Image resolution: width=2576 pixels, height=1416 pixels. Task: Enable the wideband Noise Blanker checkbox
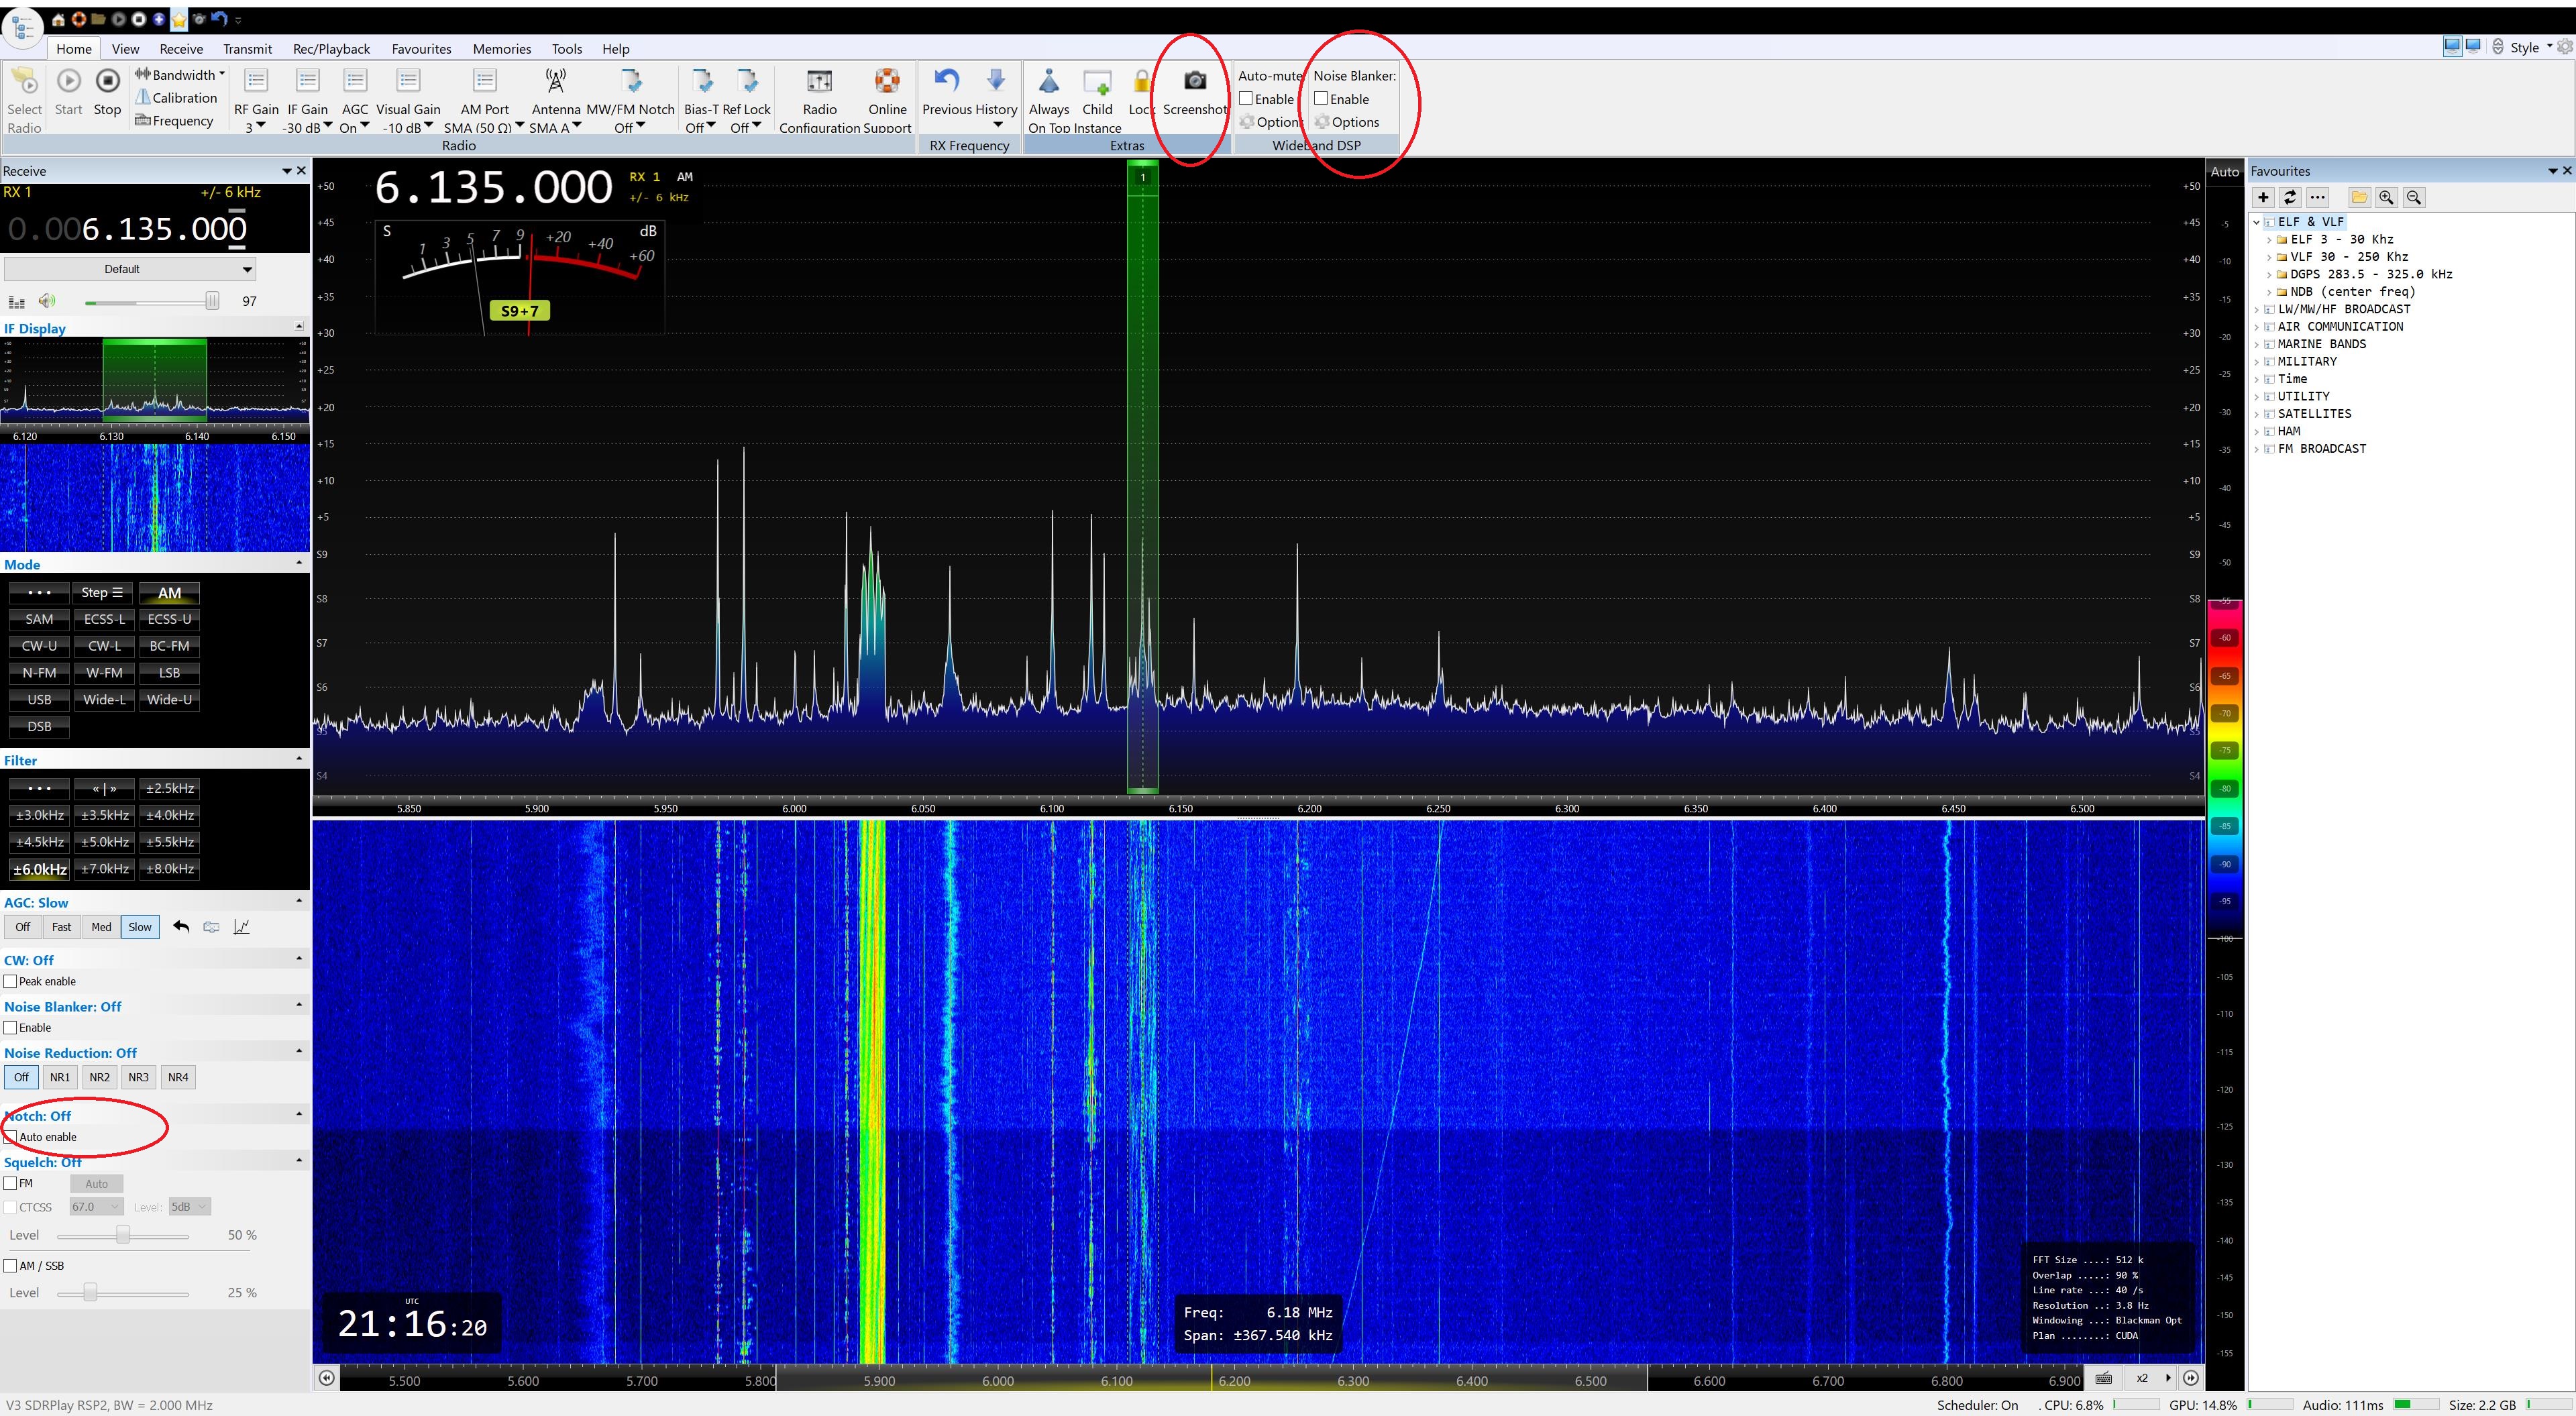point(1321,99)
